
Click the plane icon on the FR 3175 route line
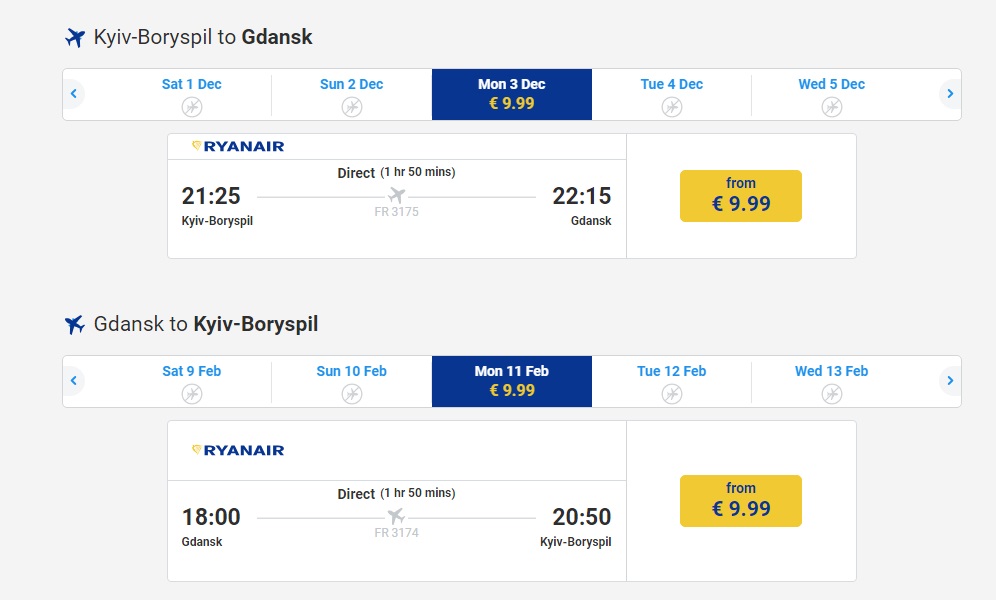(x=397, y=195)
